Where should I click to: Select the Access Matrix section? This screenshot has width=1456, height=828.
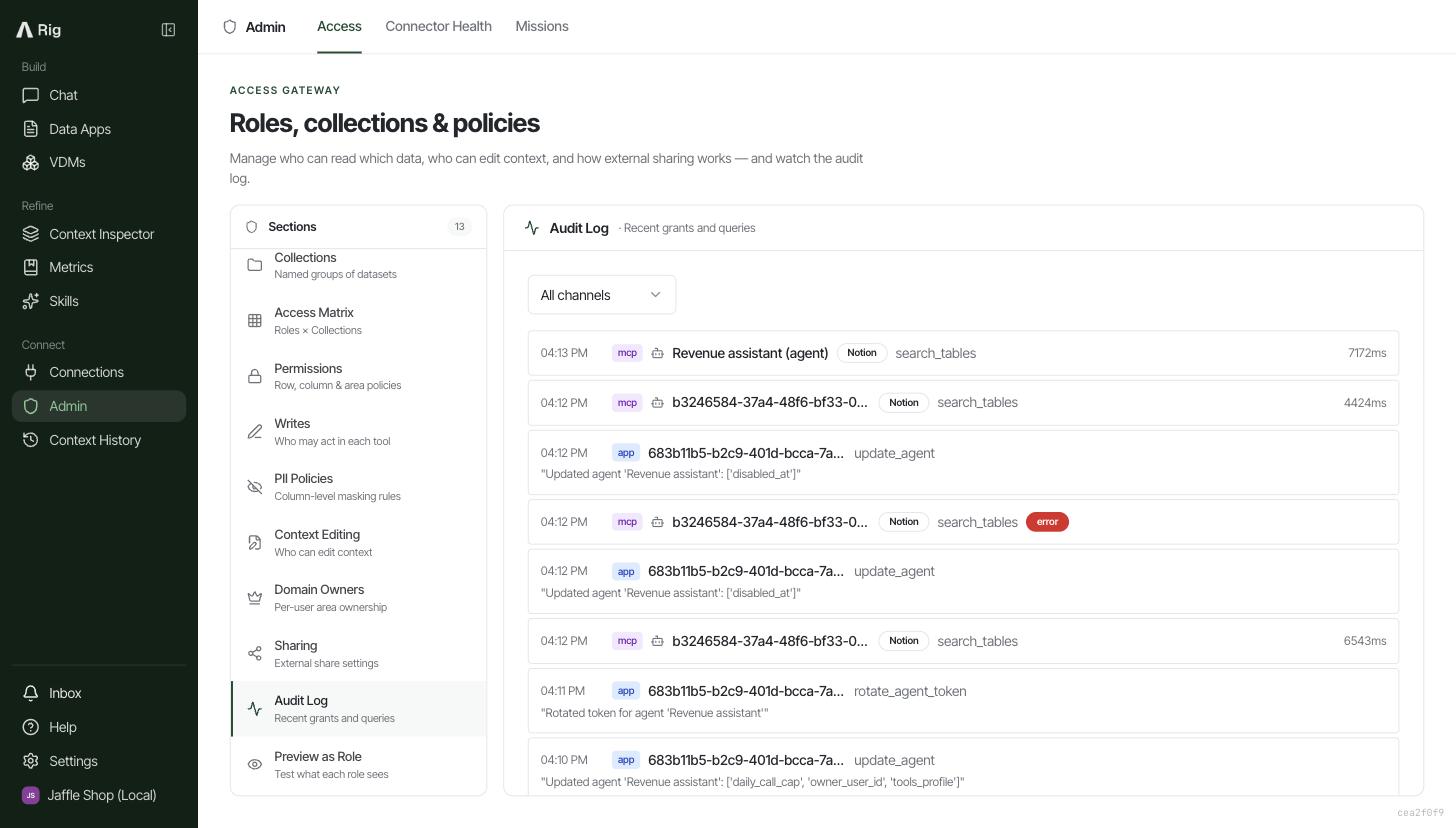tap(359, 321)
